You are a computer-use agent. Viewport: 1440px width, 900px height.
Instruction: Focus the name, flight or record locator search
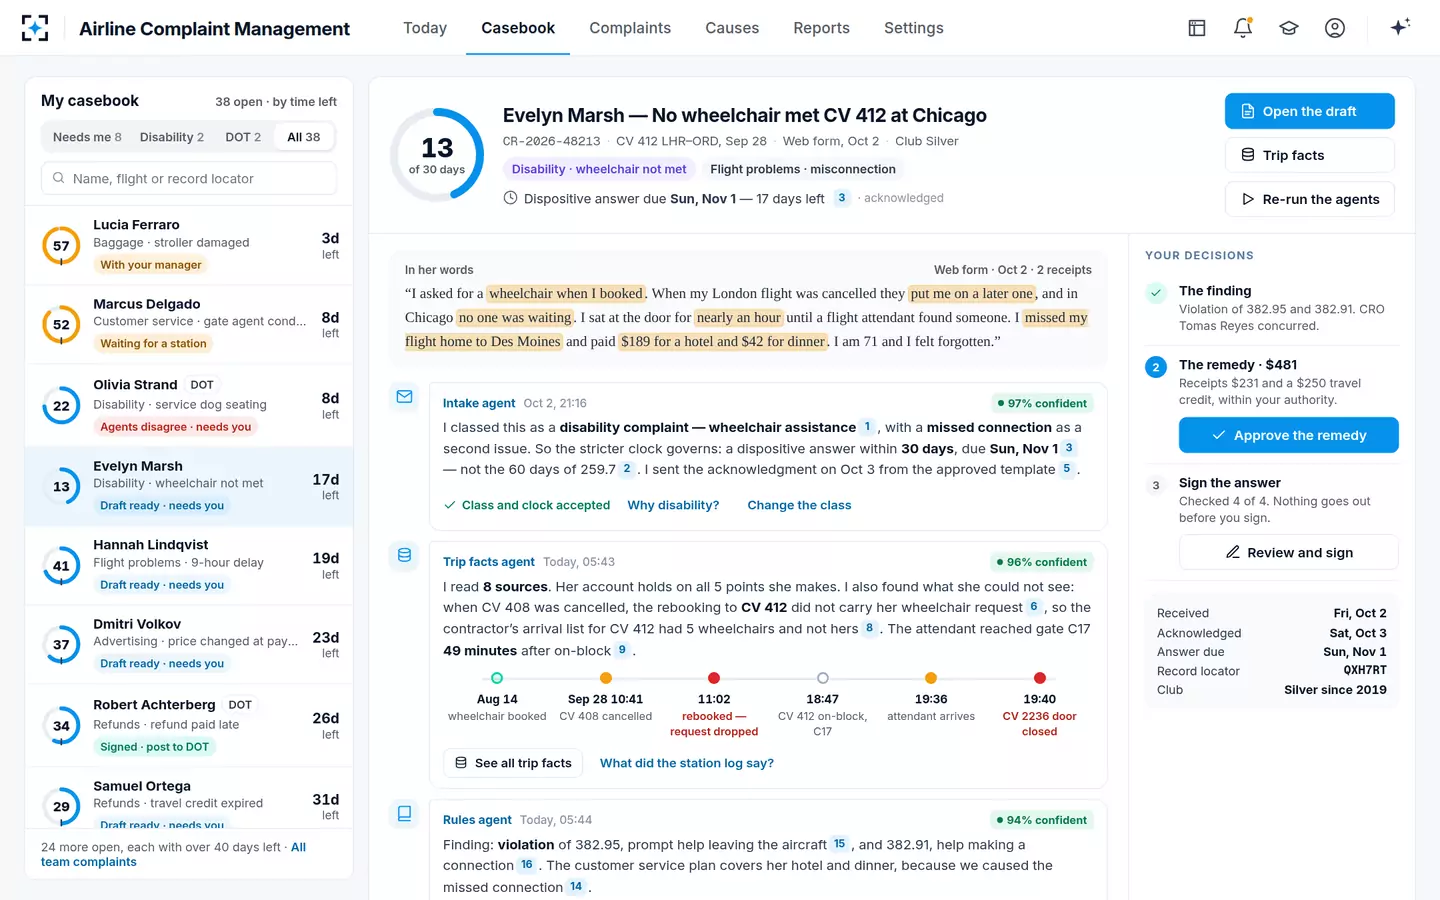coord(189,178)
